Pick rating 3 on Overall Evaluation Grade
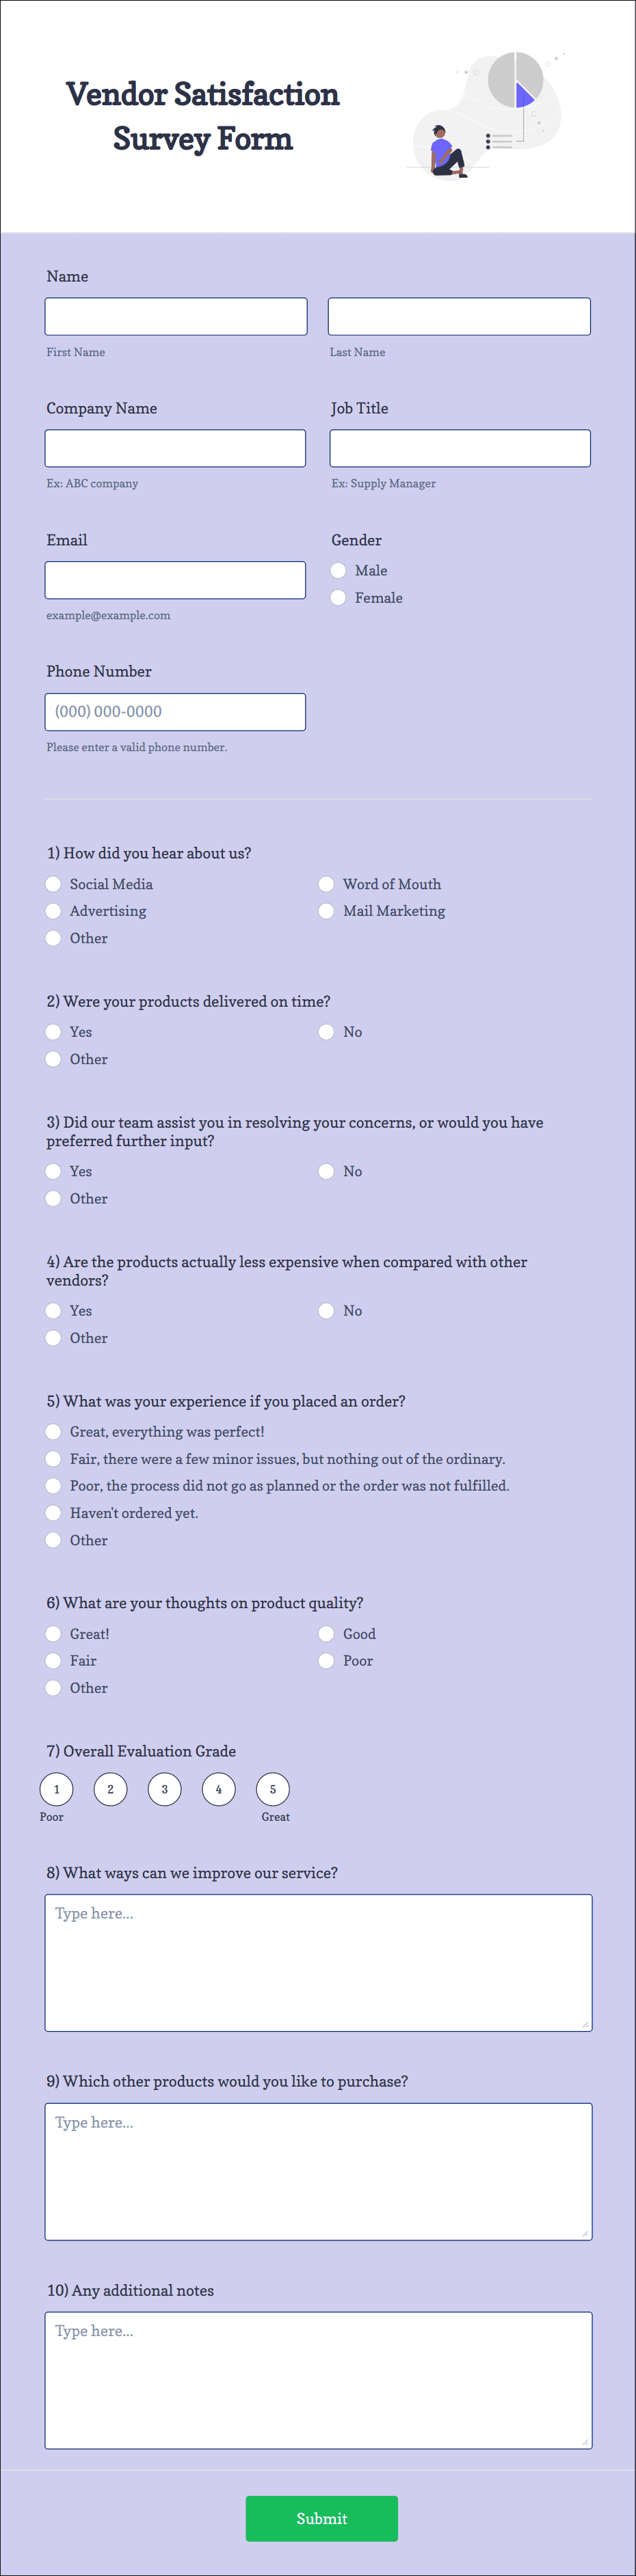The height and width of the screenshot is (2576, 636). (x=164, y=1789)
